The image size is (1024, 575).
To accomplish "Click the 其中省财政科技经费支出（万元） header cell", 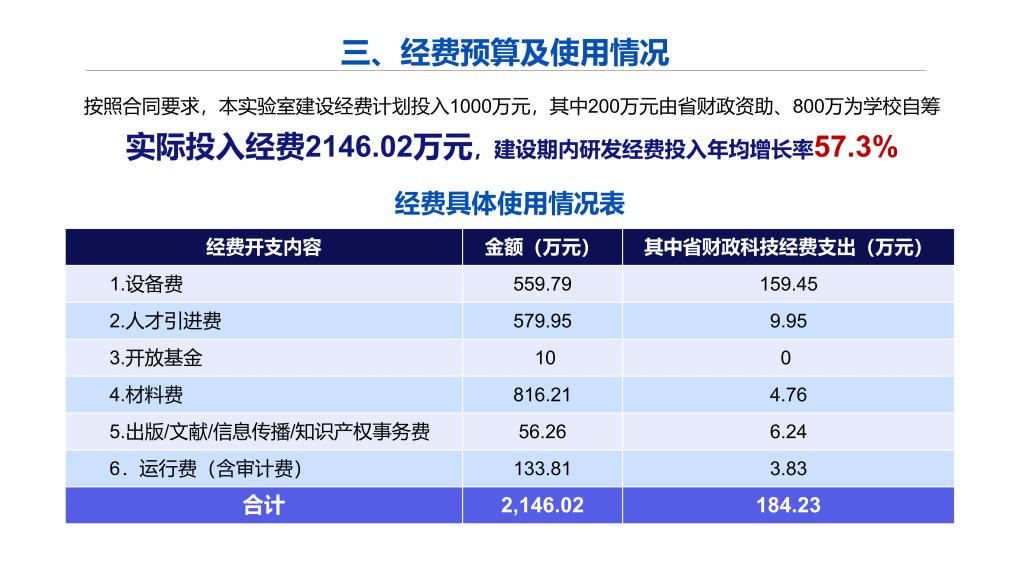I will (x=787, y=247).
